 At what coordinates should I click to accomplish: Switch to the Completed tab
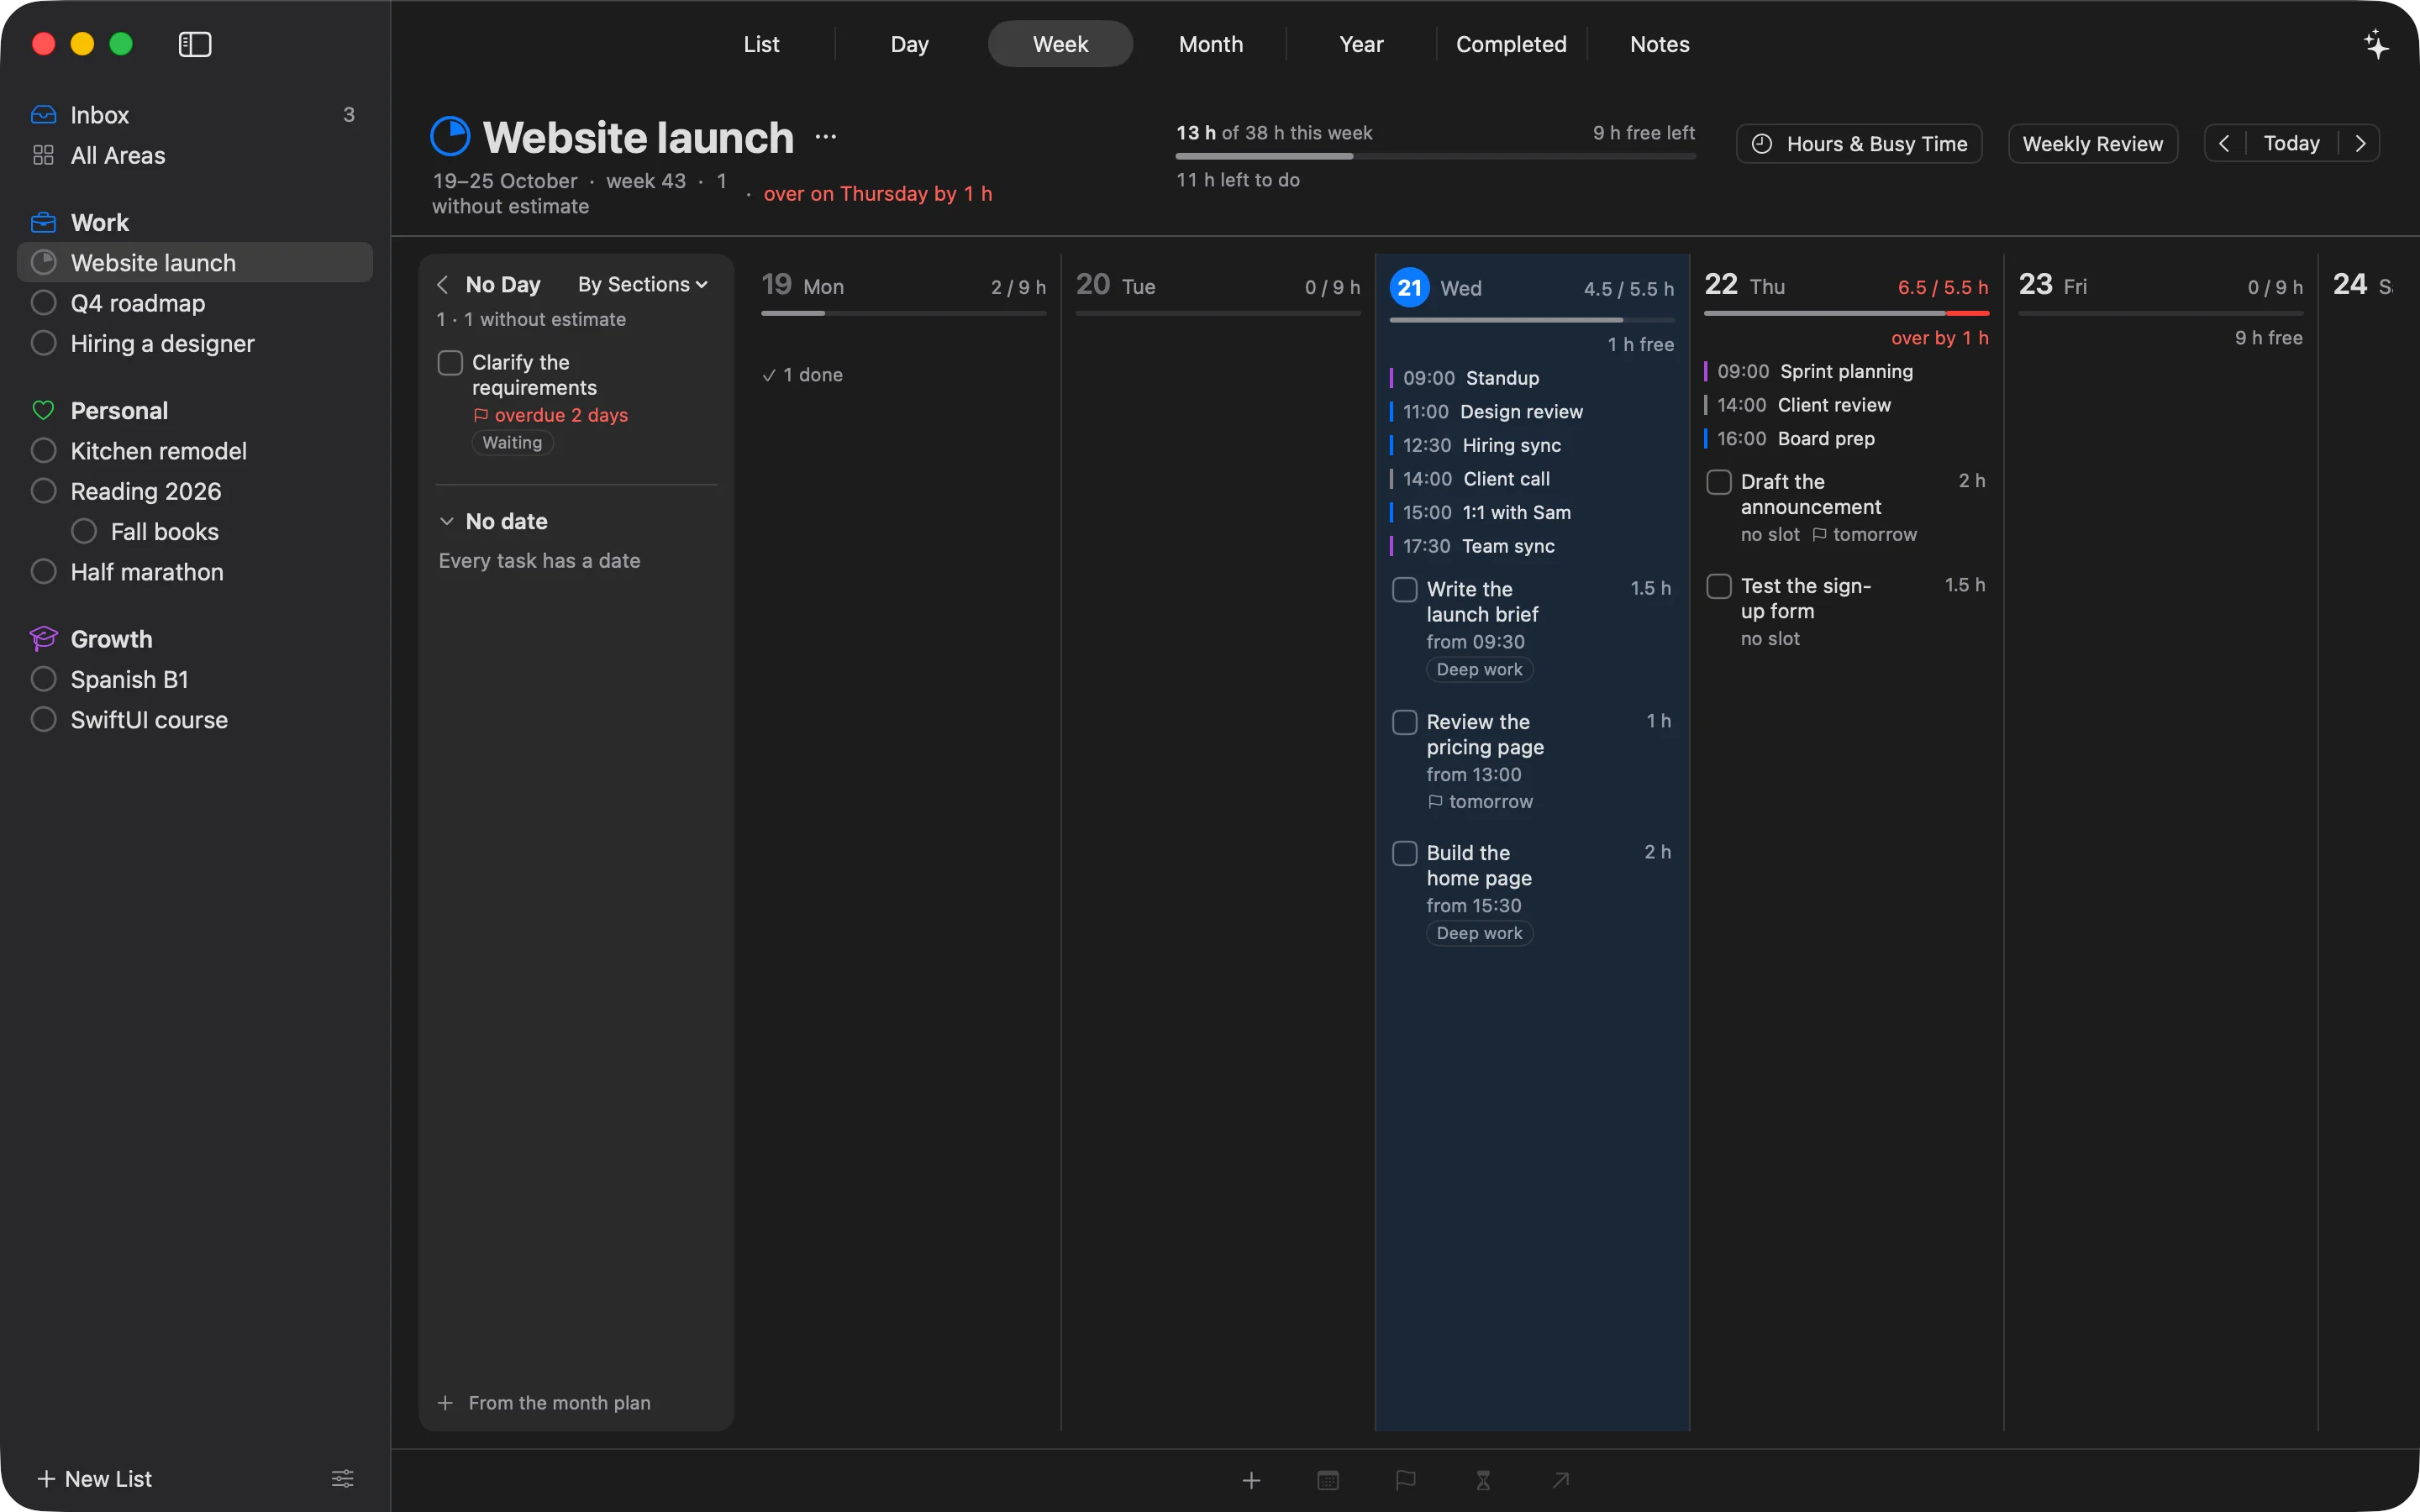point(1511,44)
